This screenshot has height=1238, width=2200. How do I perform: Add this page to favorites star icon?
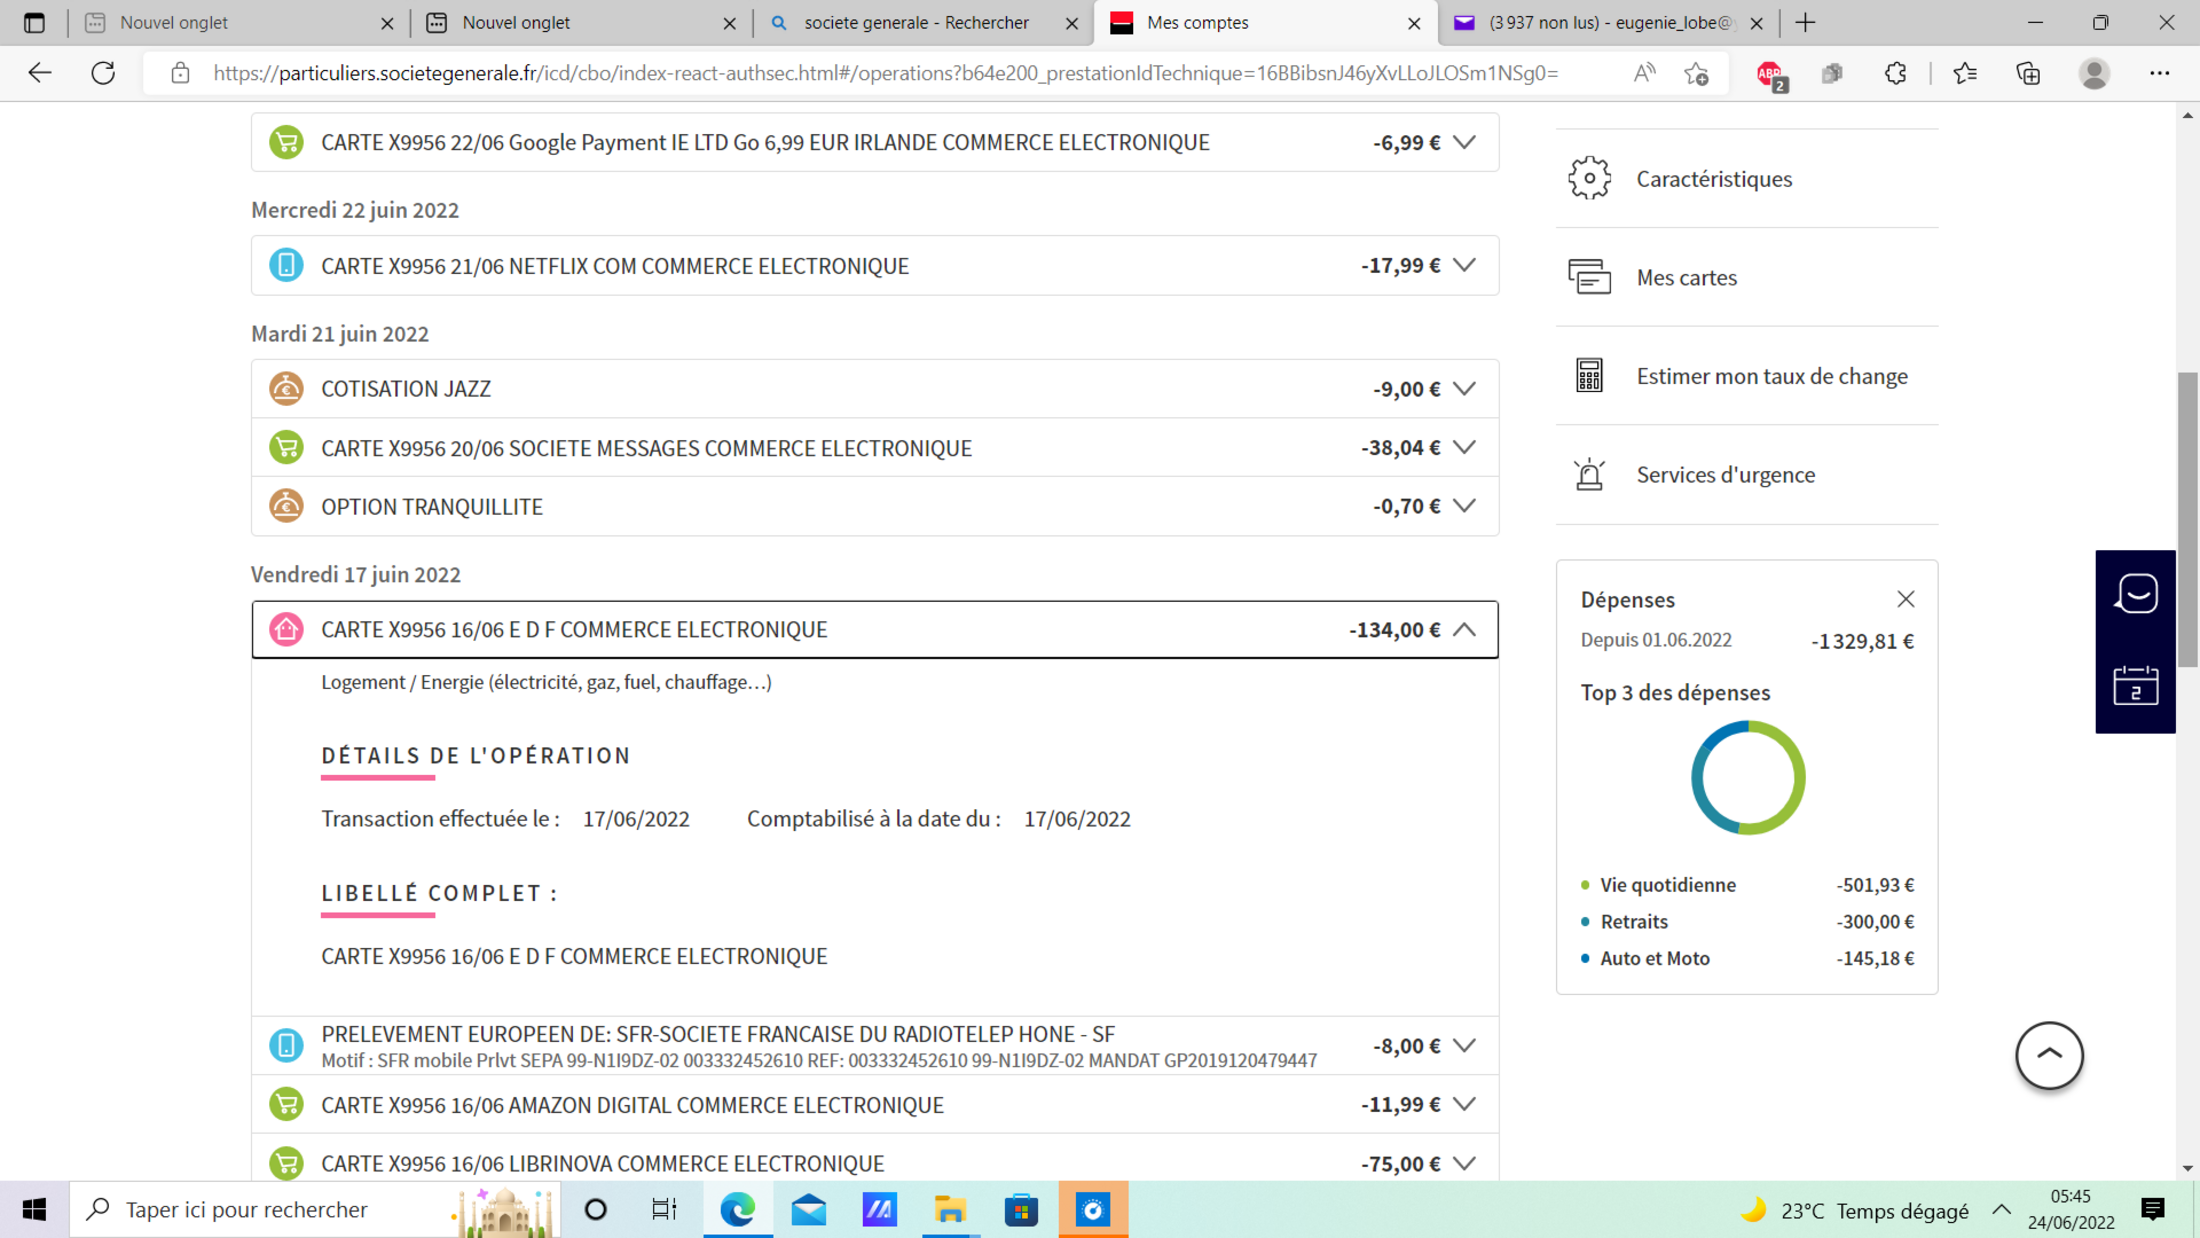(x=1696, y=73)
